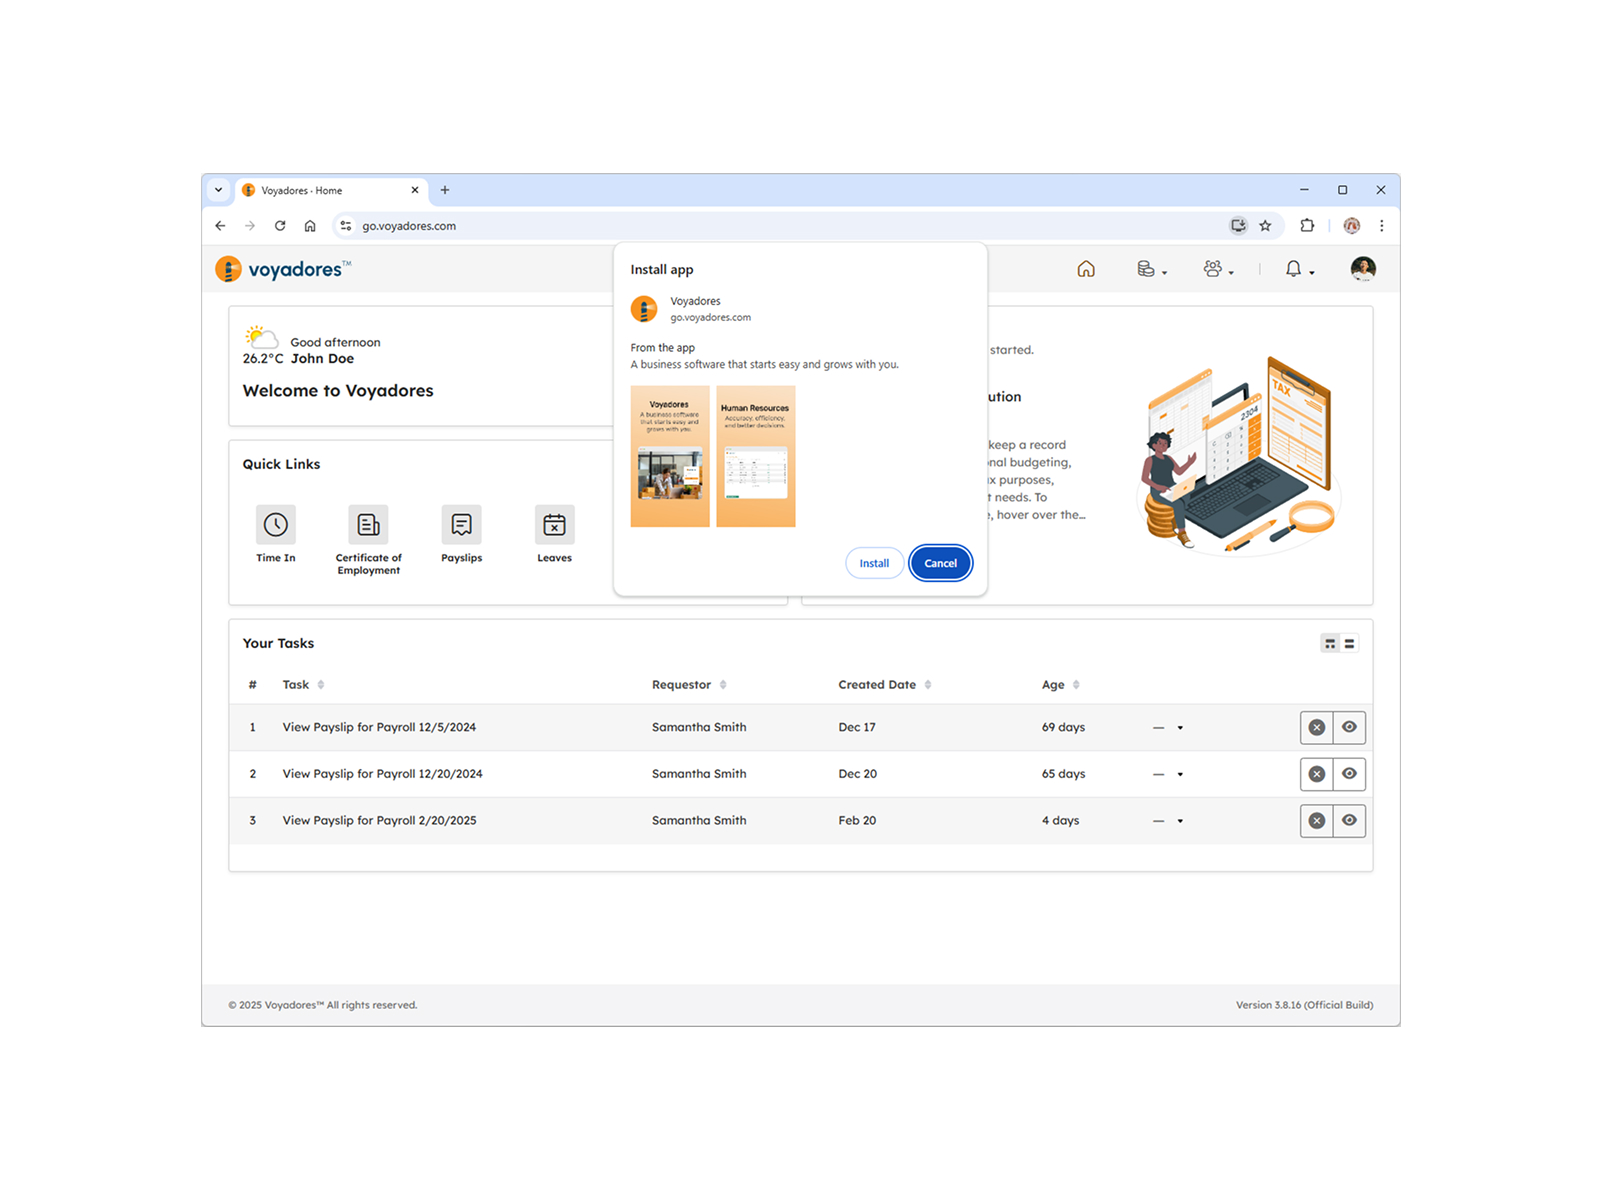Click the Voyadores screenshot thumbnail in dialog
The width and height of the screenshot is (1601, 1200).
tap(670, 456)
